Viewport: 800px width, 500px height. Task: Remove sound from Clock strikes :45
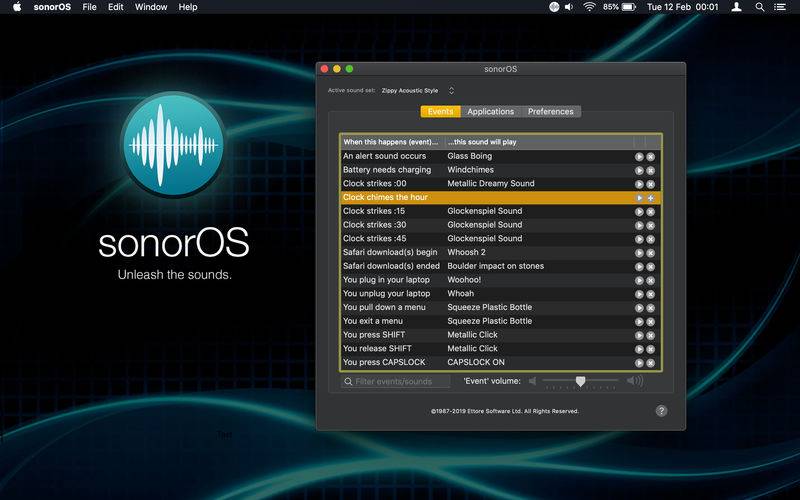click(651, 239)
